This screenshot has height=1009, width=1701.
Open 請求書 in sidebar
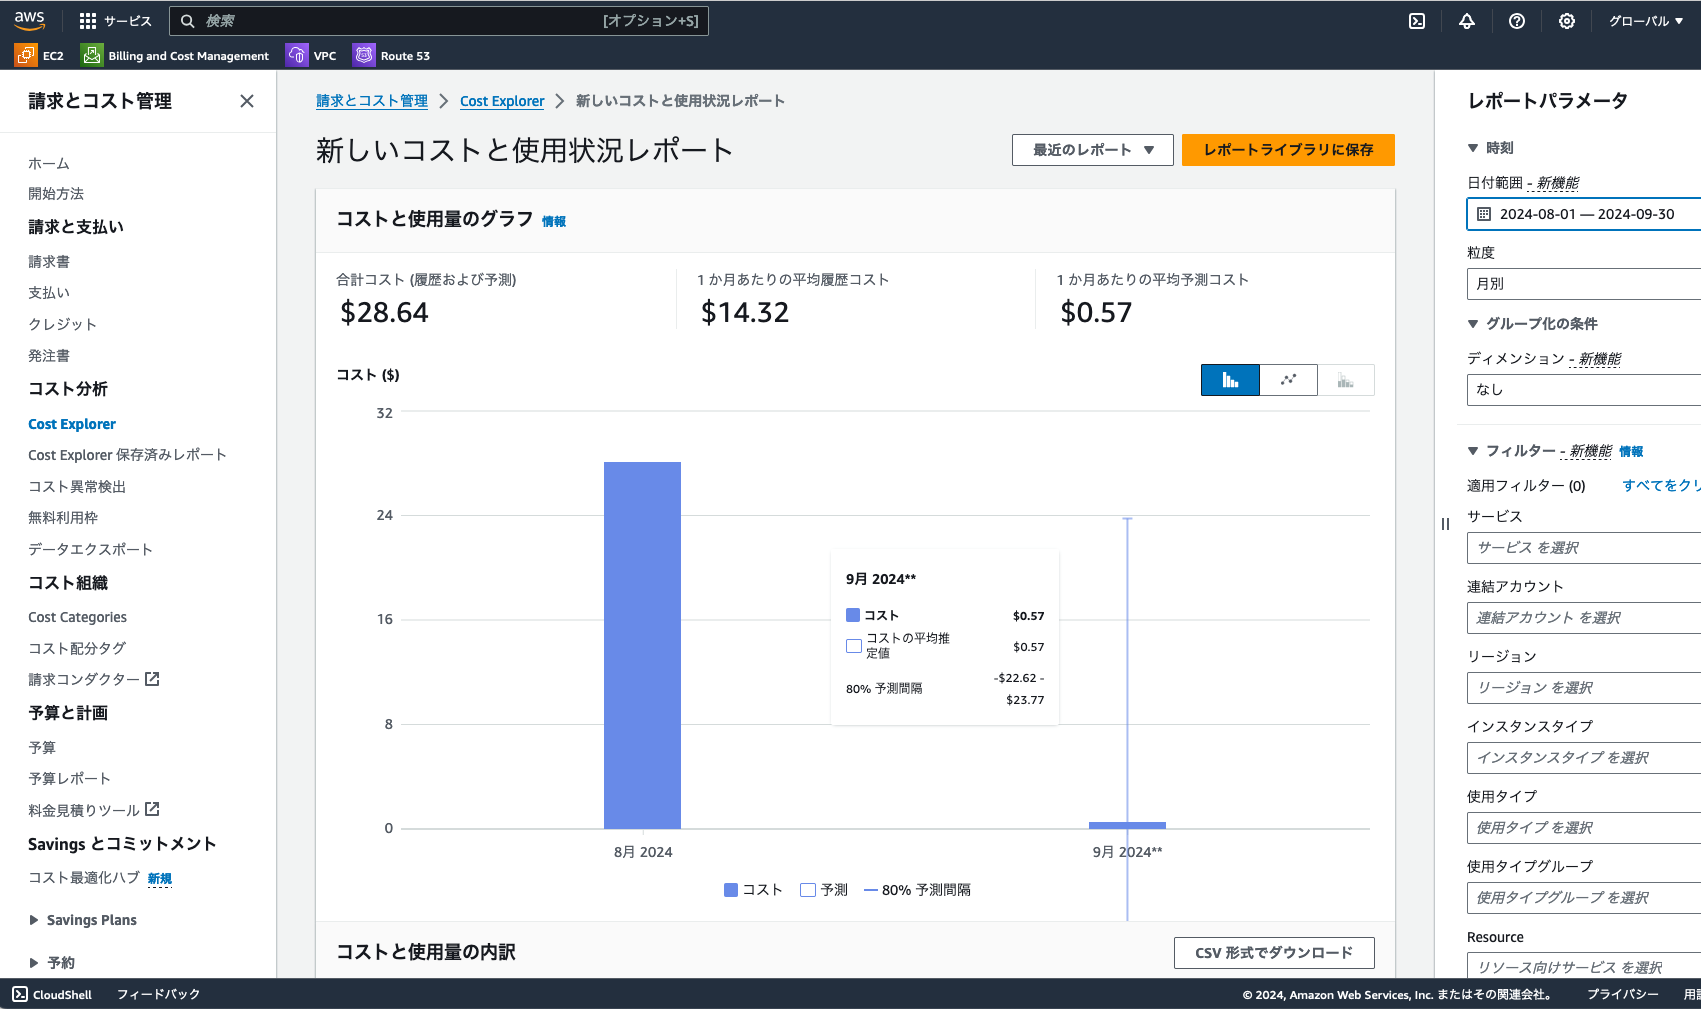click(49, 262)
